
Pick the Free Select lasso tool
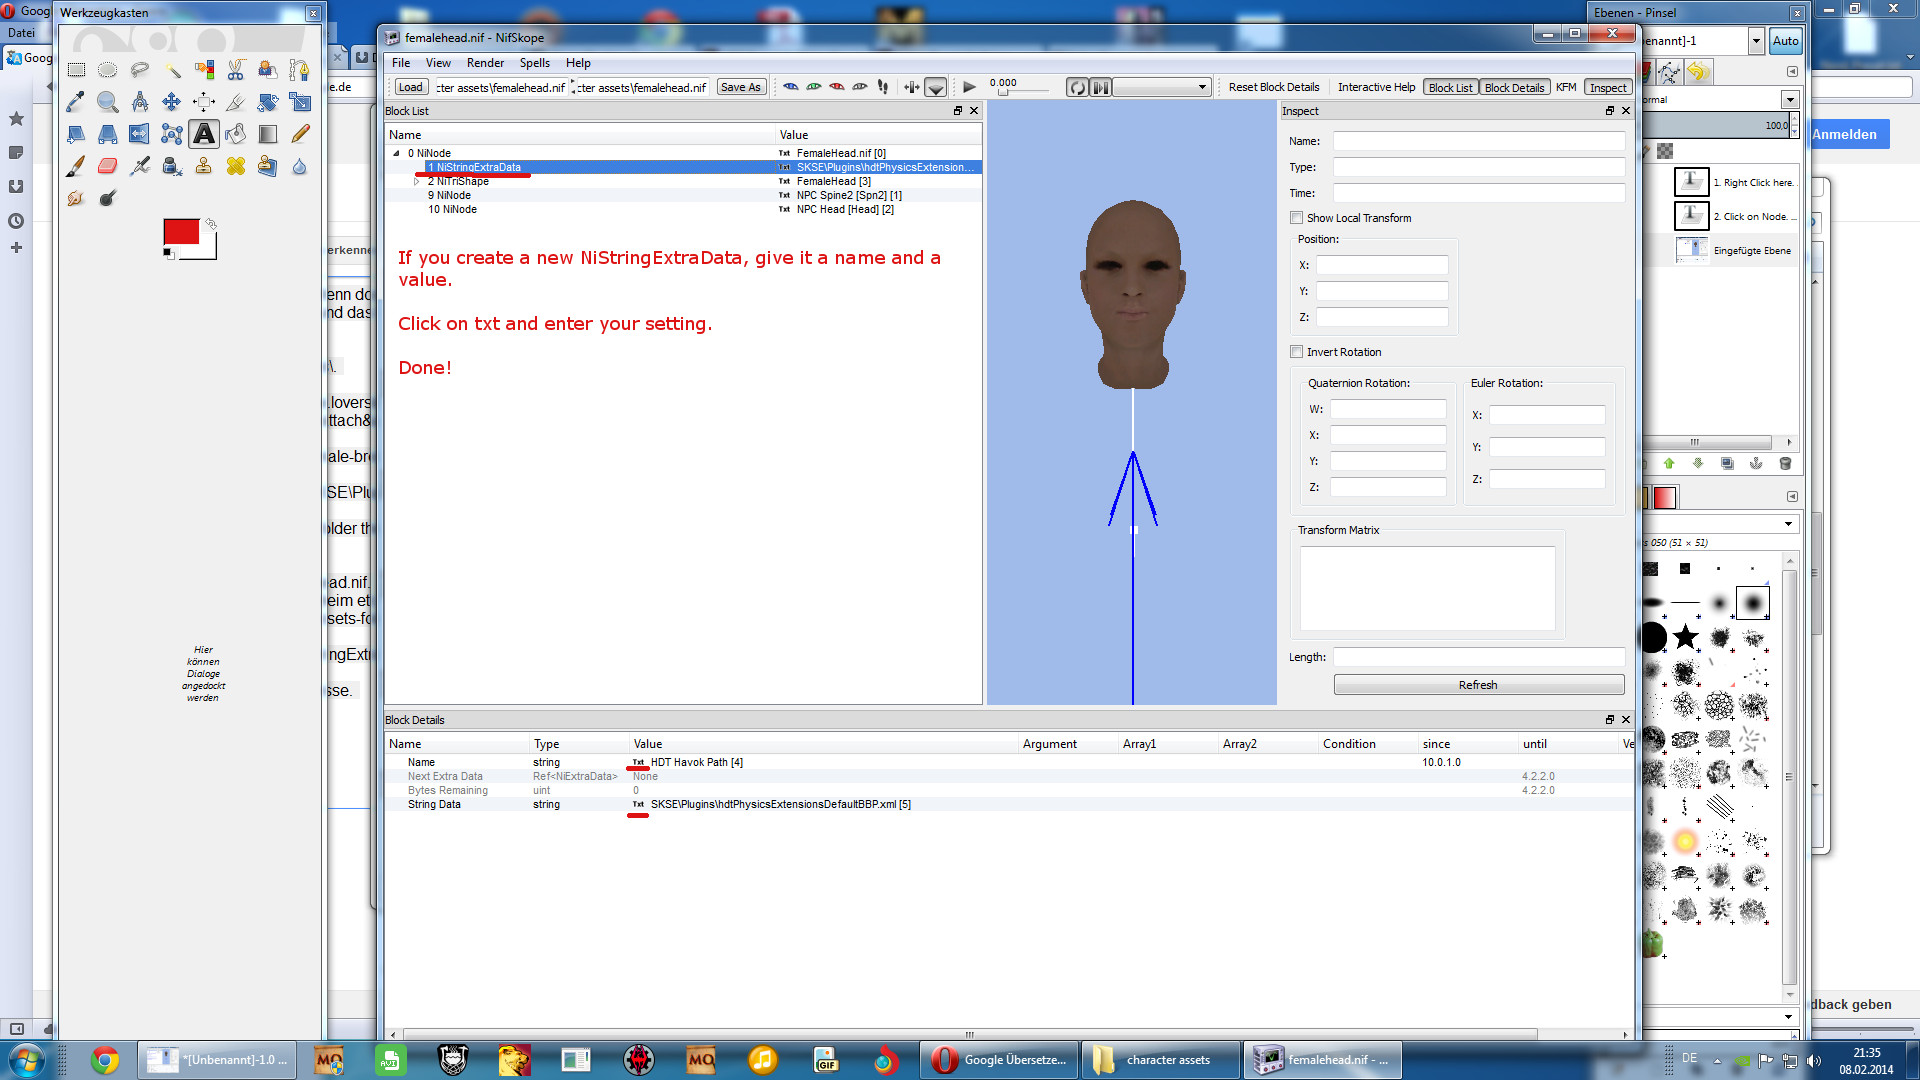[x=140, y=70]
